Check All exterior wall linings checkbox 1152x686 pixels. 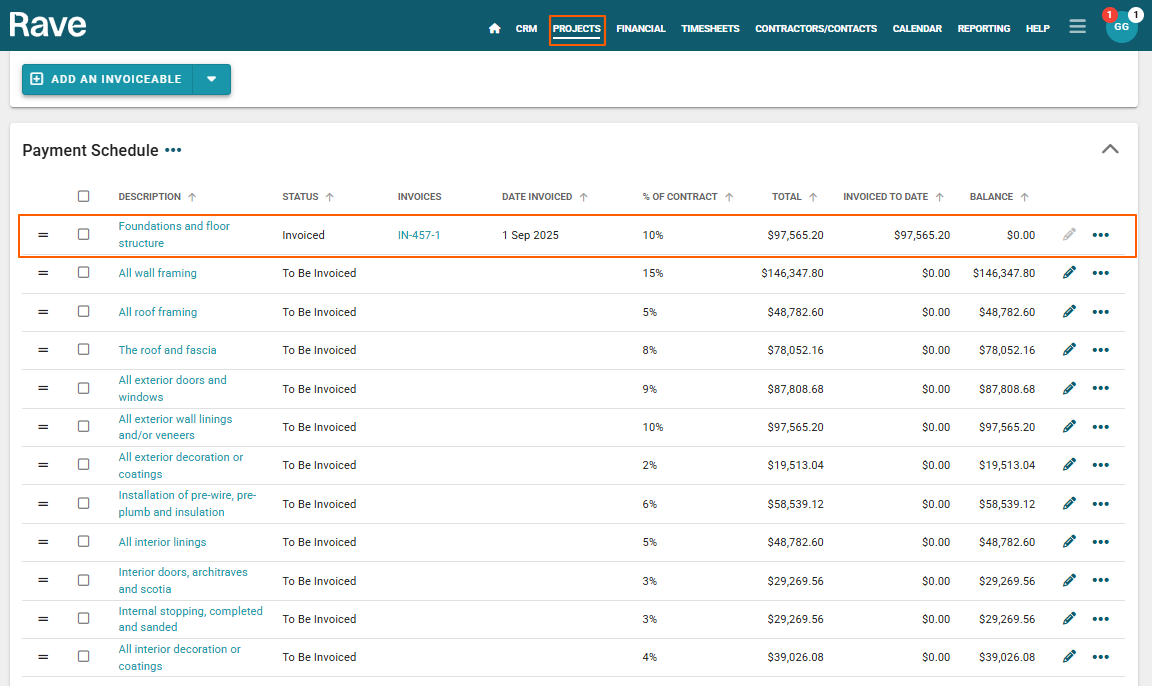[x=84, y=427]
